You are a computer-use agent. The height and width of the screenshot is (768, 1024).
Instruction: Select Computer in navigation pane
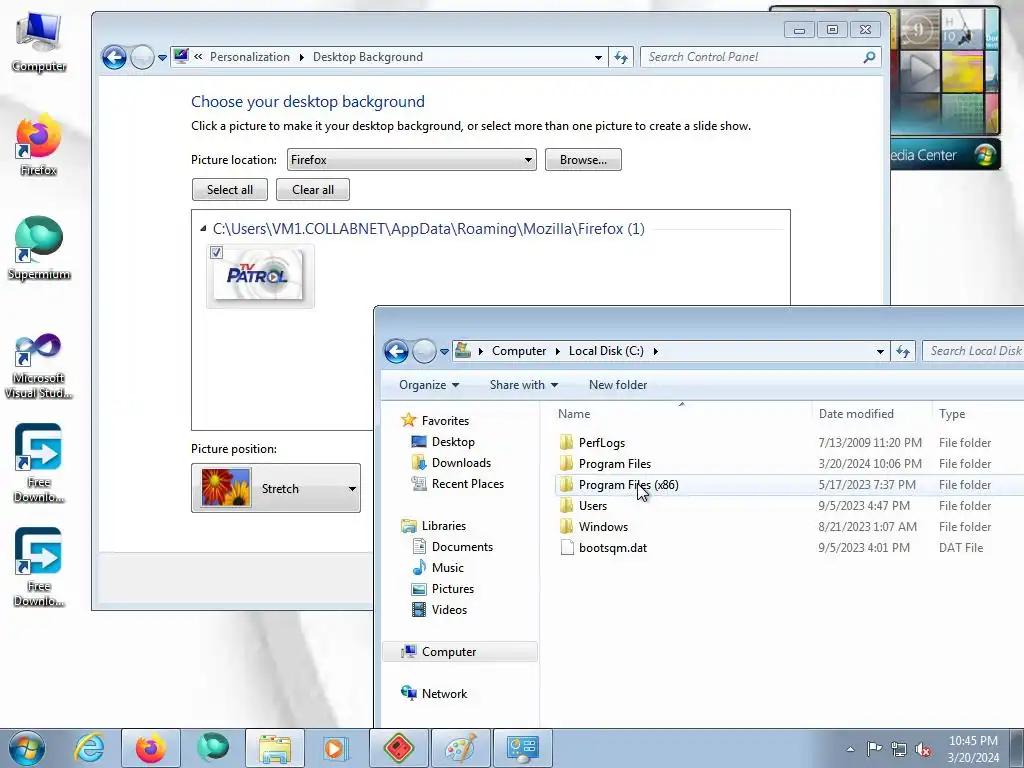[460, 652]
